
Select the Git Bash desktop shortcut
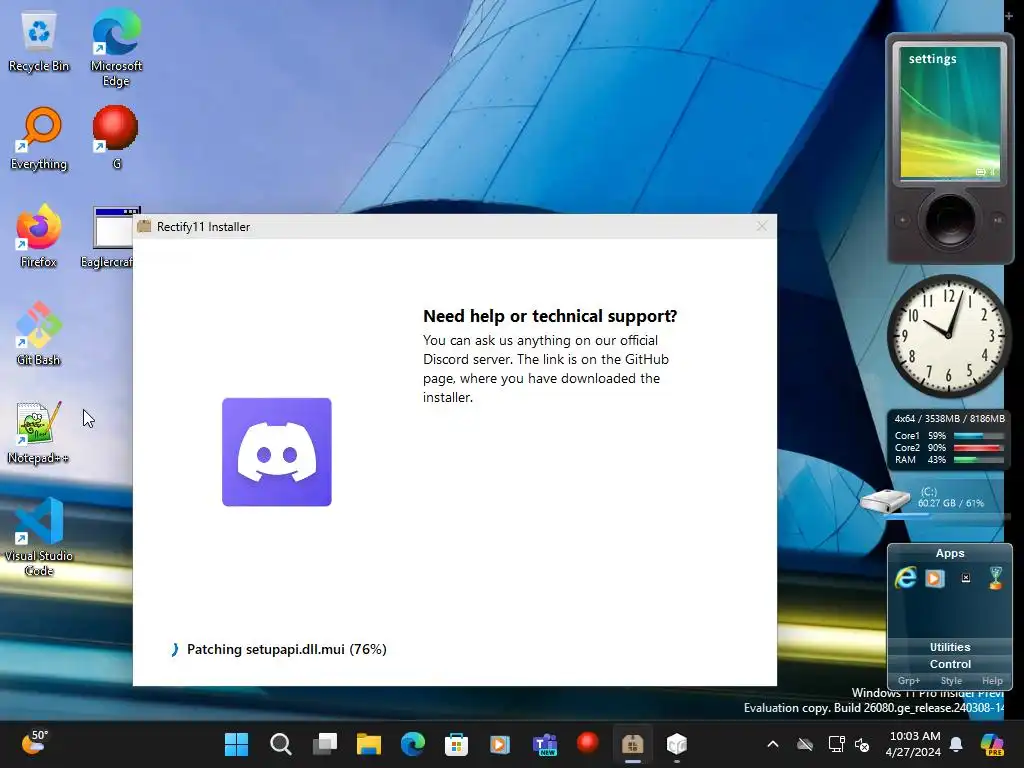(39, 334)
